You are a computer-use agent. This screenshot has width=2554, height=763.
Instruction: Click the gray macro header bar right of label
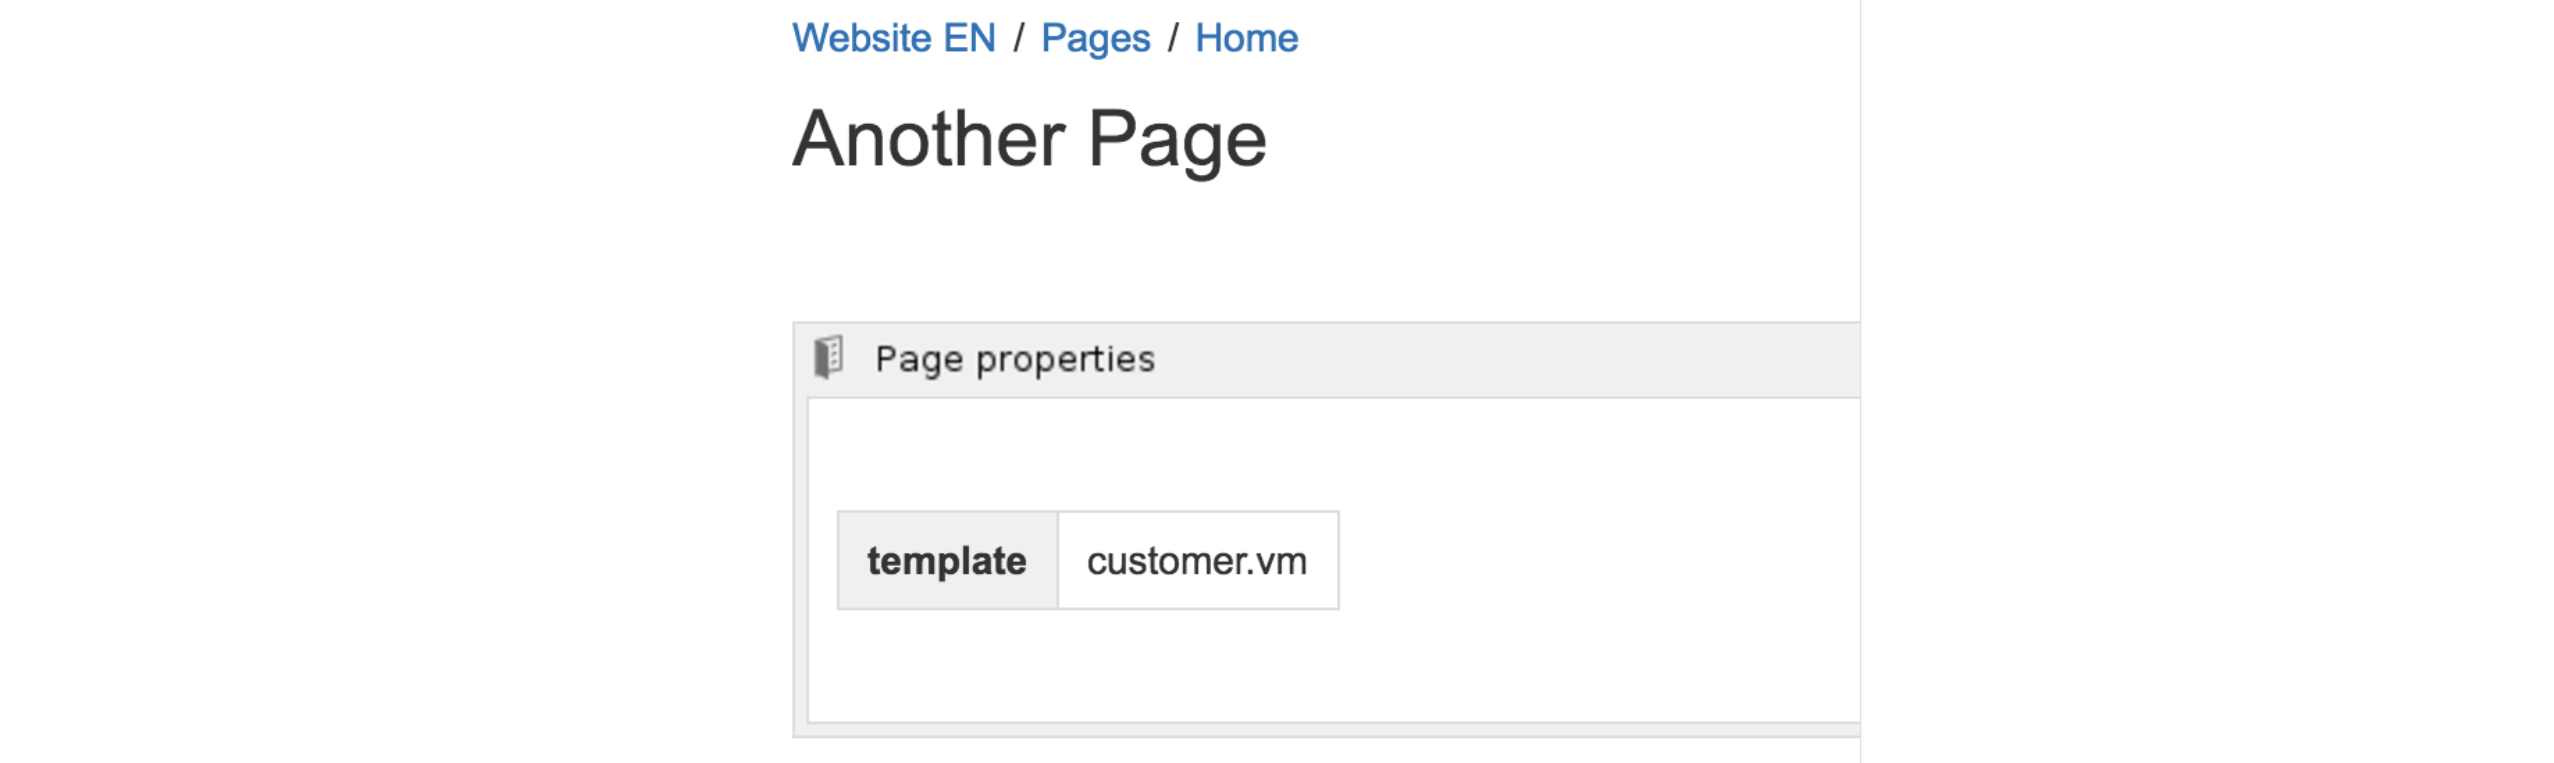click(1500, 359)
